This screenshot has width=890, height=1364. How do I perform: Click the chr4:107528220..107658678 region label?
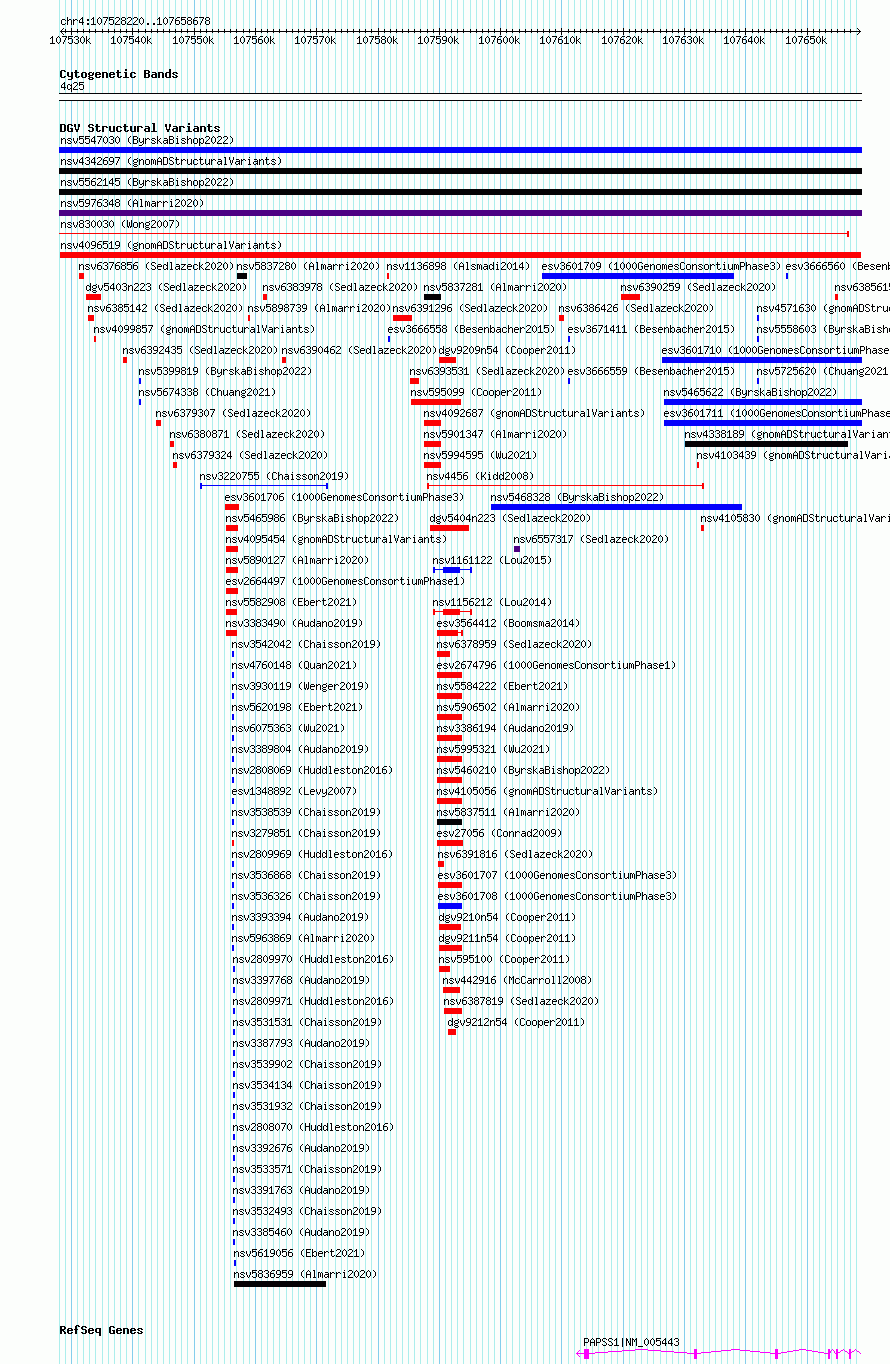[135, 21]
